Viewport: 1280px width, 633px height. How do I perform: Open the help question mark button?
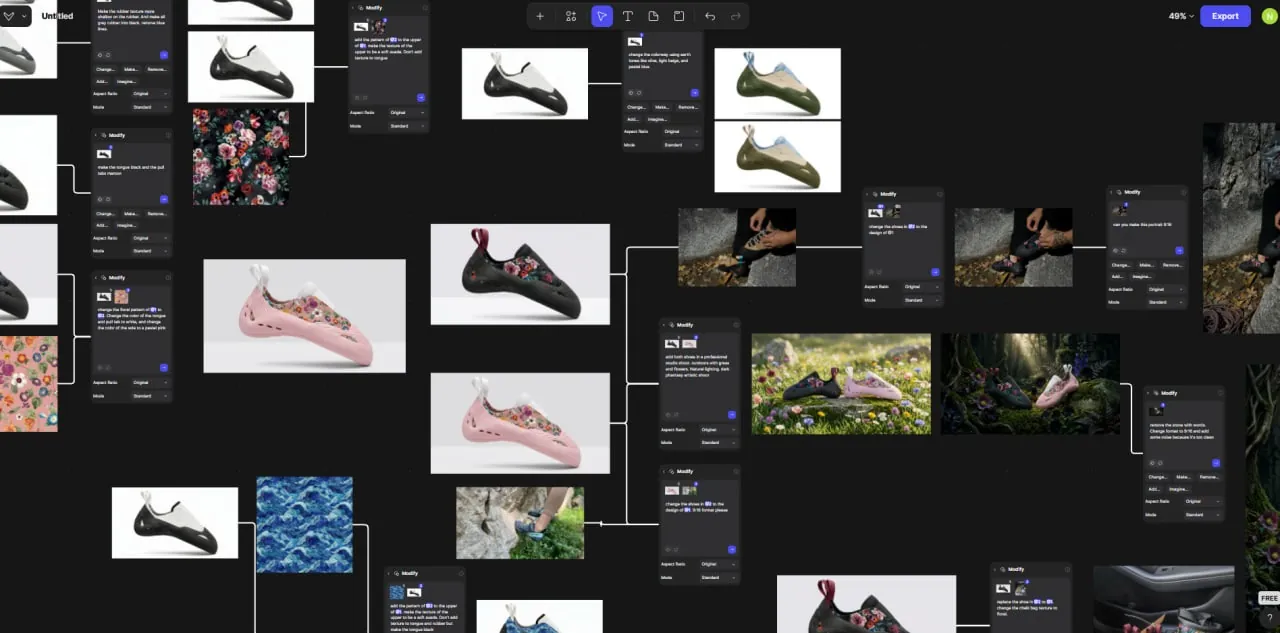coord(1270,619)
